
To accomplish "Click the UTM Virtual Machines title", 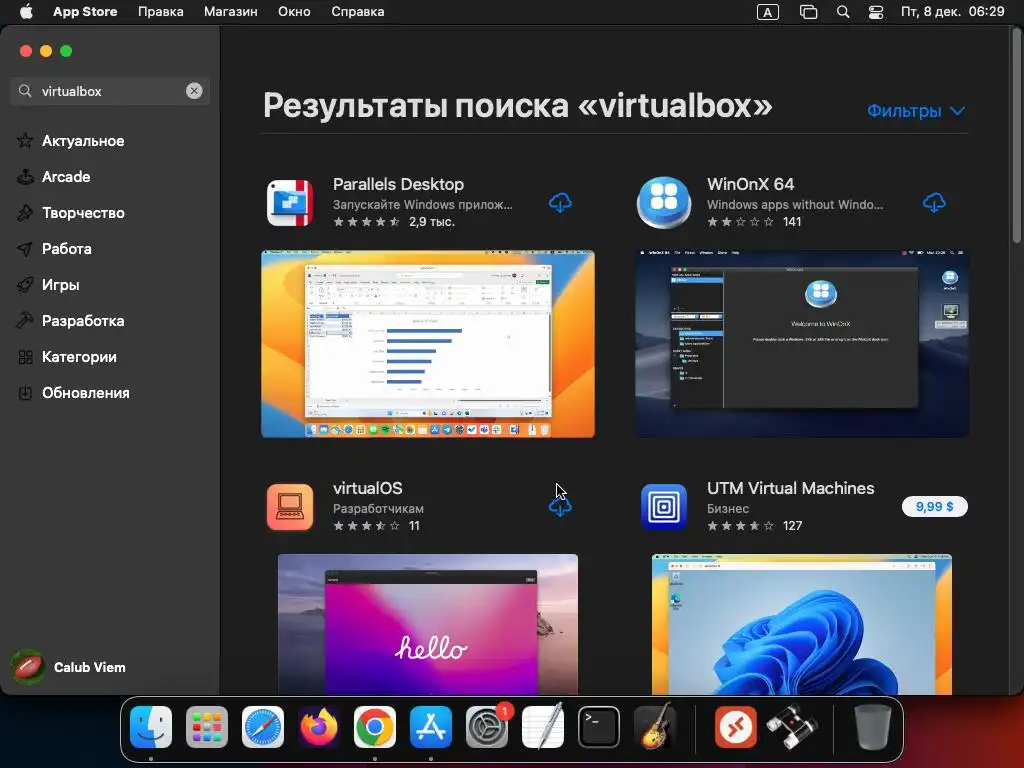I will click(790, 488).
